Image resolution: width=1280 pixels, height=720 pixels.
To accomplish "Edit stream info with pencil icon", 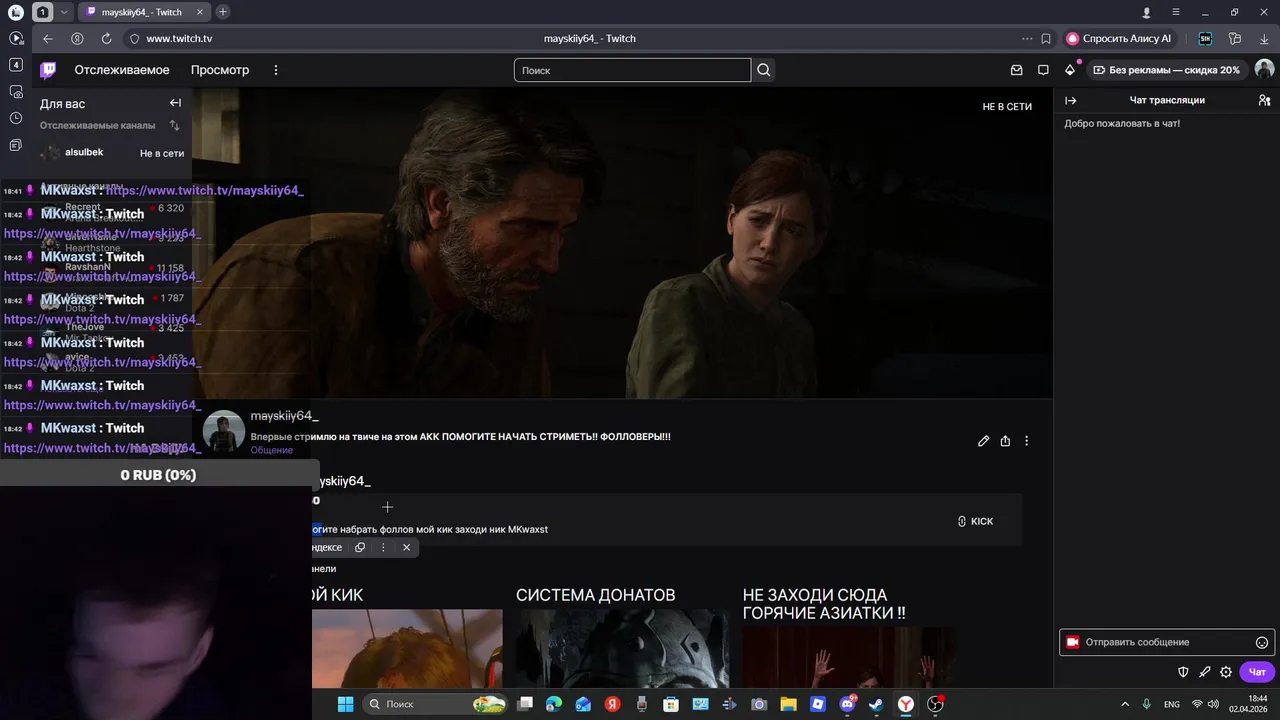I will pyautogui.click(x=983, y=441).
